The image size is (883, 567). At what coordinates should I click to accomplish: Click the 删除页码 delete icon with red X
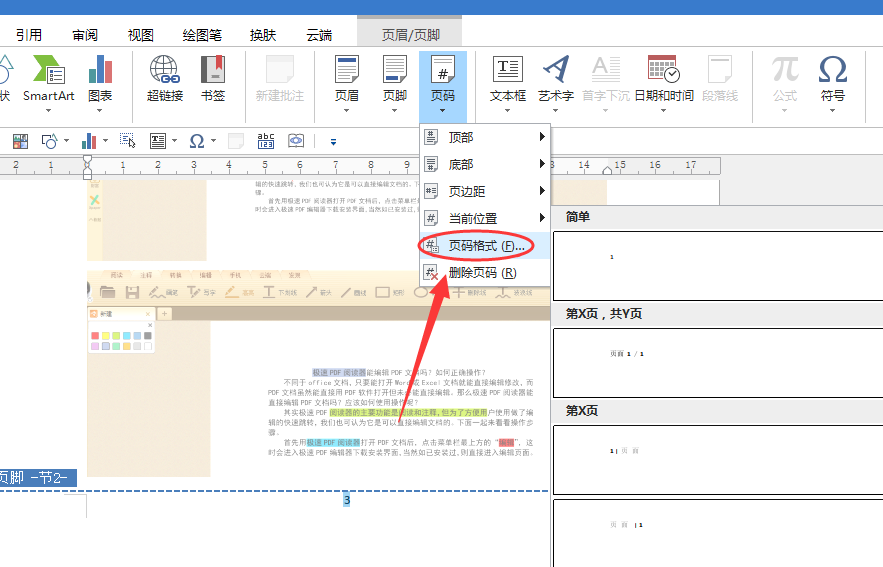pos(431,273)
